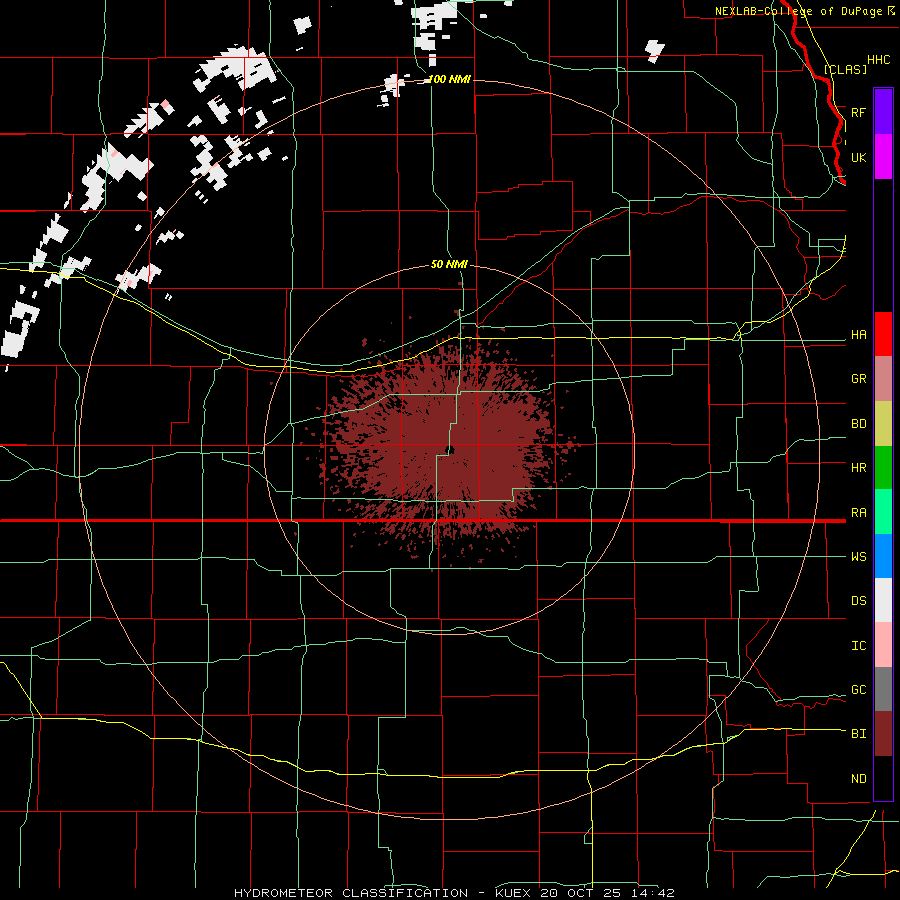Click the 'HA' legend label

[x=858, y=335]
